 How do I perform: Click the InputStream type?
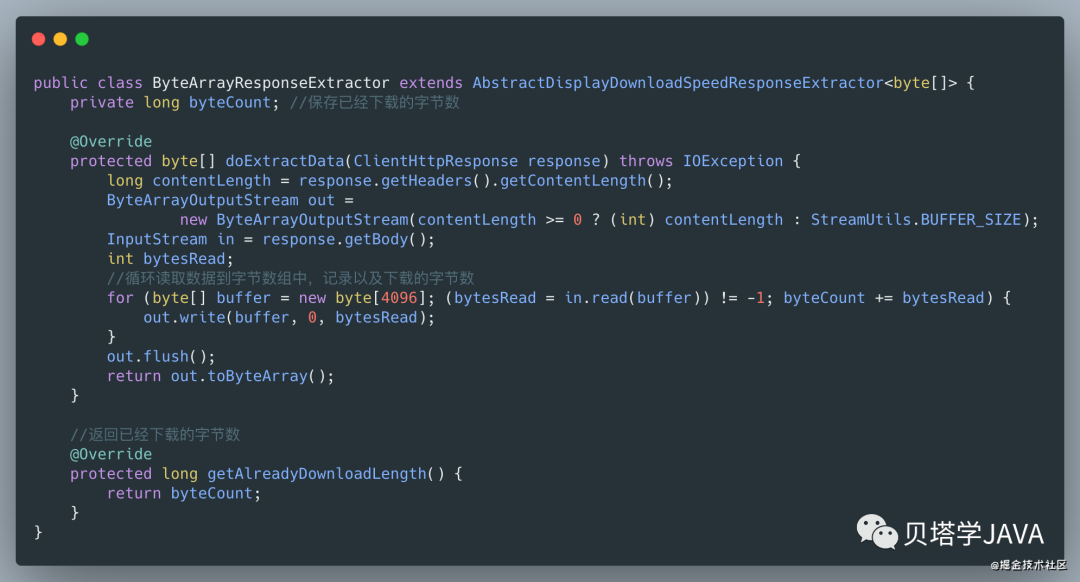157,239
